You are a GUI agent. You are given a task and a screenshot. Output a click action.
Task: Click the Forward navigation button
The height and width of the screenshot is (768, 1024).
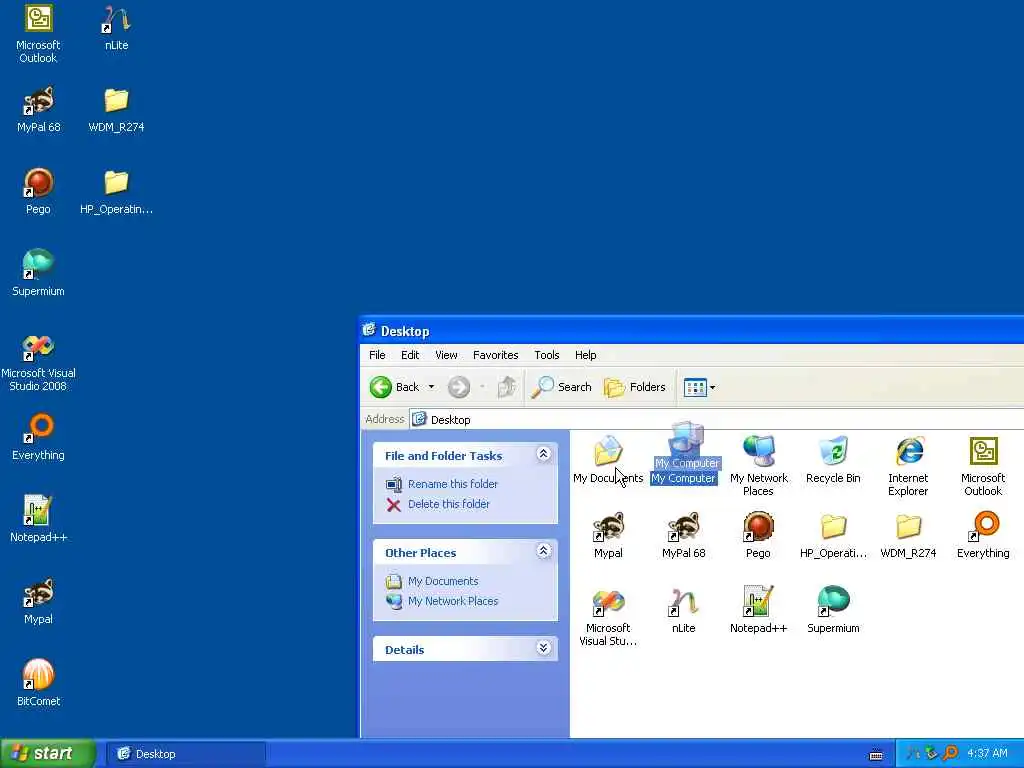click(458, 387)
